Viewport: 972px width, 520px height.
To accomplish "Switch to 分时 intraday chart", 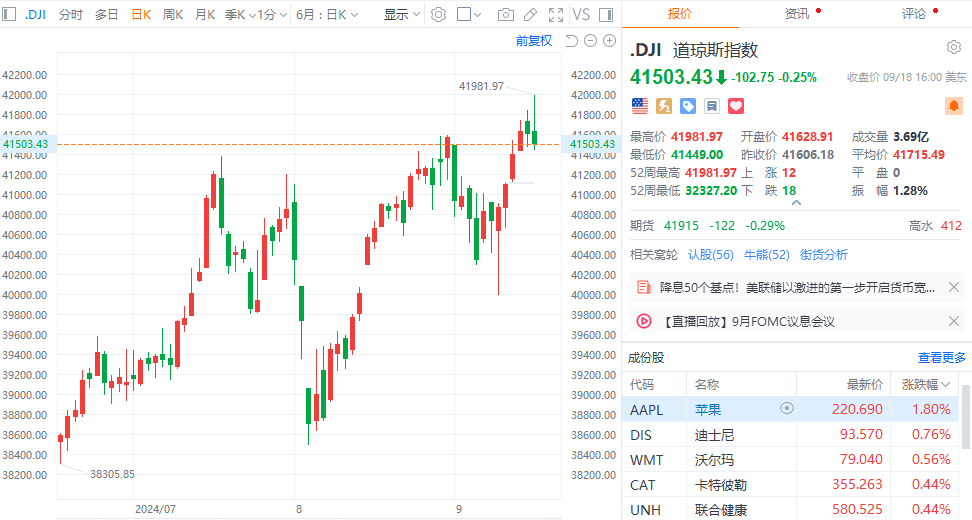I will tap(71, 14).
